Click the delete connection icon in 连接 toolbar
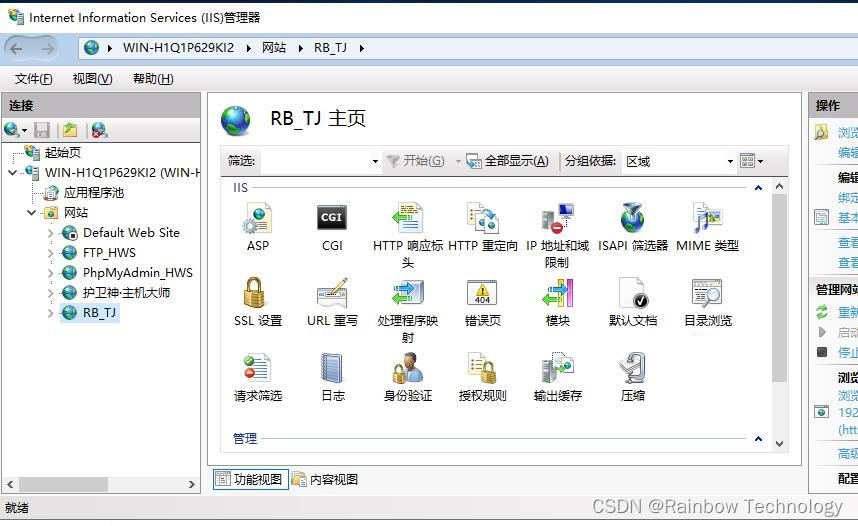This screenshot has height=526, width=858. [x=99, y=130]
